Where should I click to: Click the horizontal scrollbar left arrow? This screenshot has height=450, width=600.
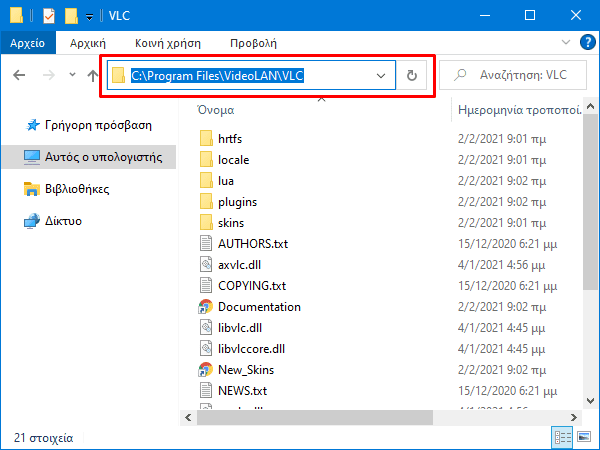click(188, 417)
